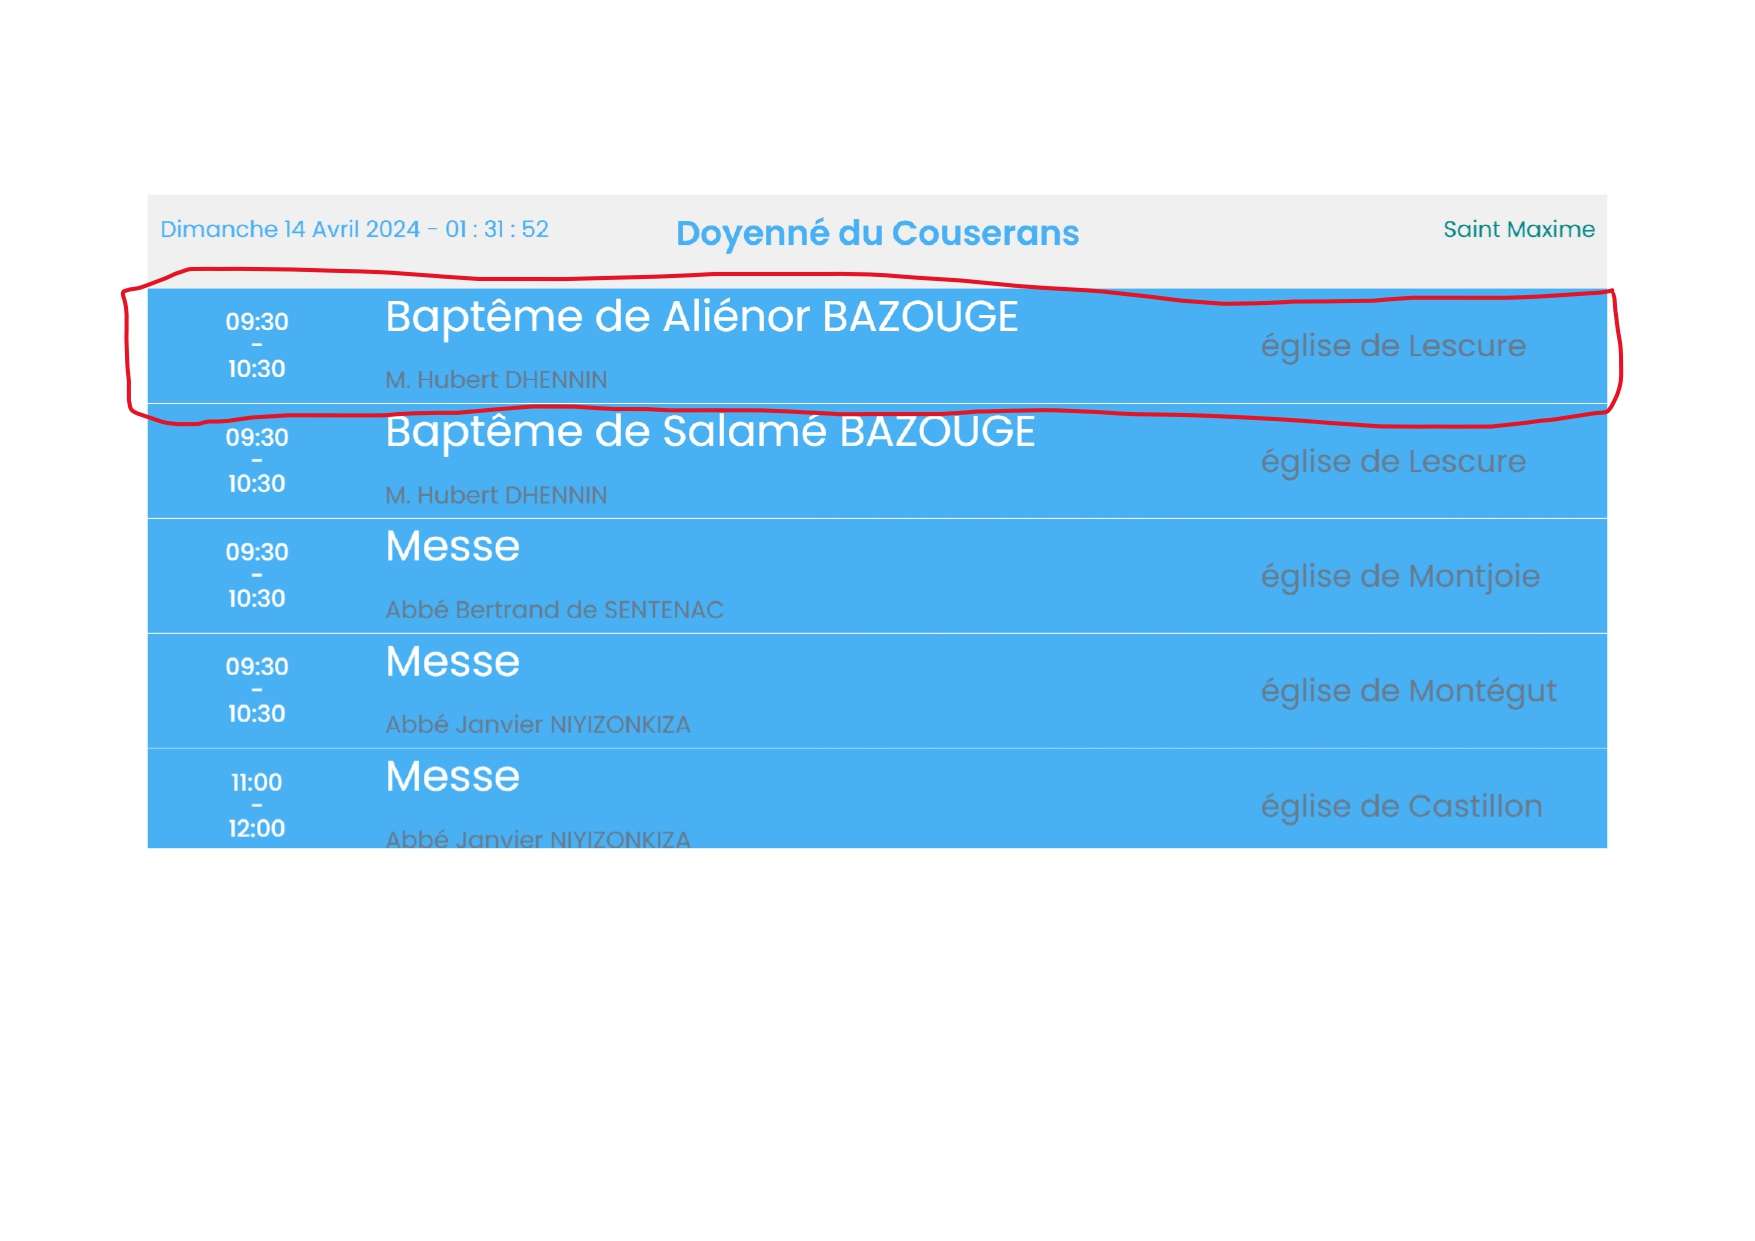Click Abbé Janvier NIYIZONKIZA in Montégut row
This screenshot has width=1755, height=1241.
coord(538,725)
